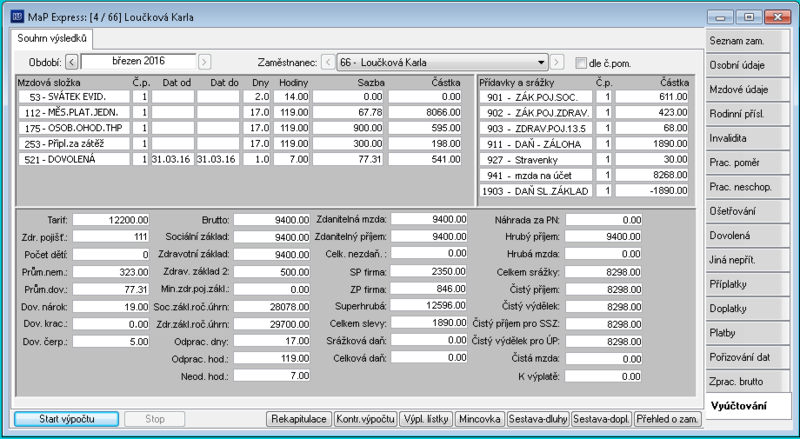Click the Start výpočtu button

click(x=67, y=419)
